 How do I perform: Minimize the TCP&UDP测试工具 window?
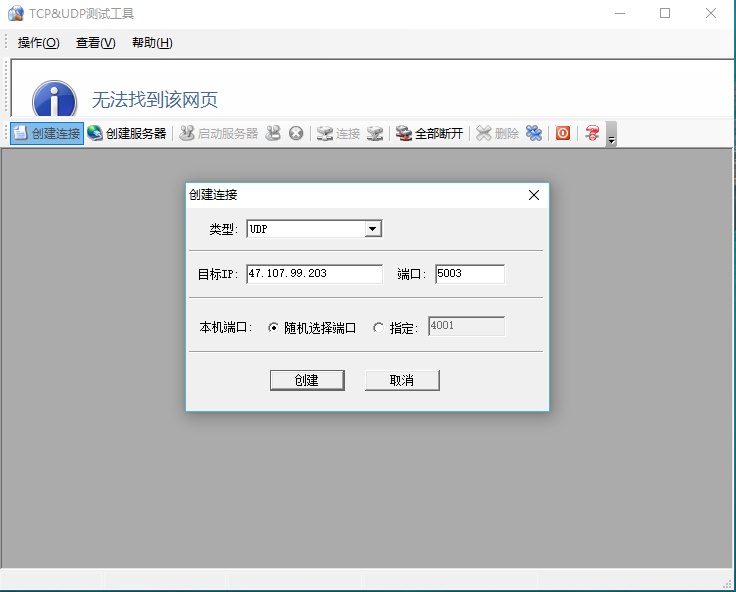tap(620, 13)
